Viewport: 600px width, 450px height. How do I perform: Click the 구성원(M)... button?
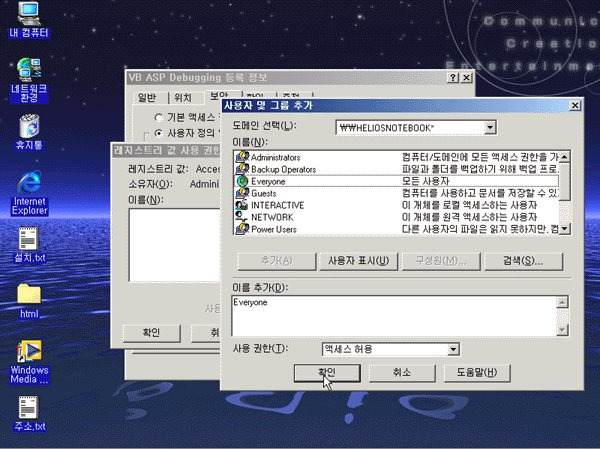(x=441, y=261)
